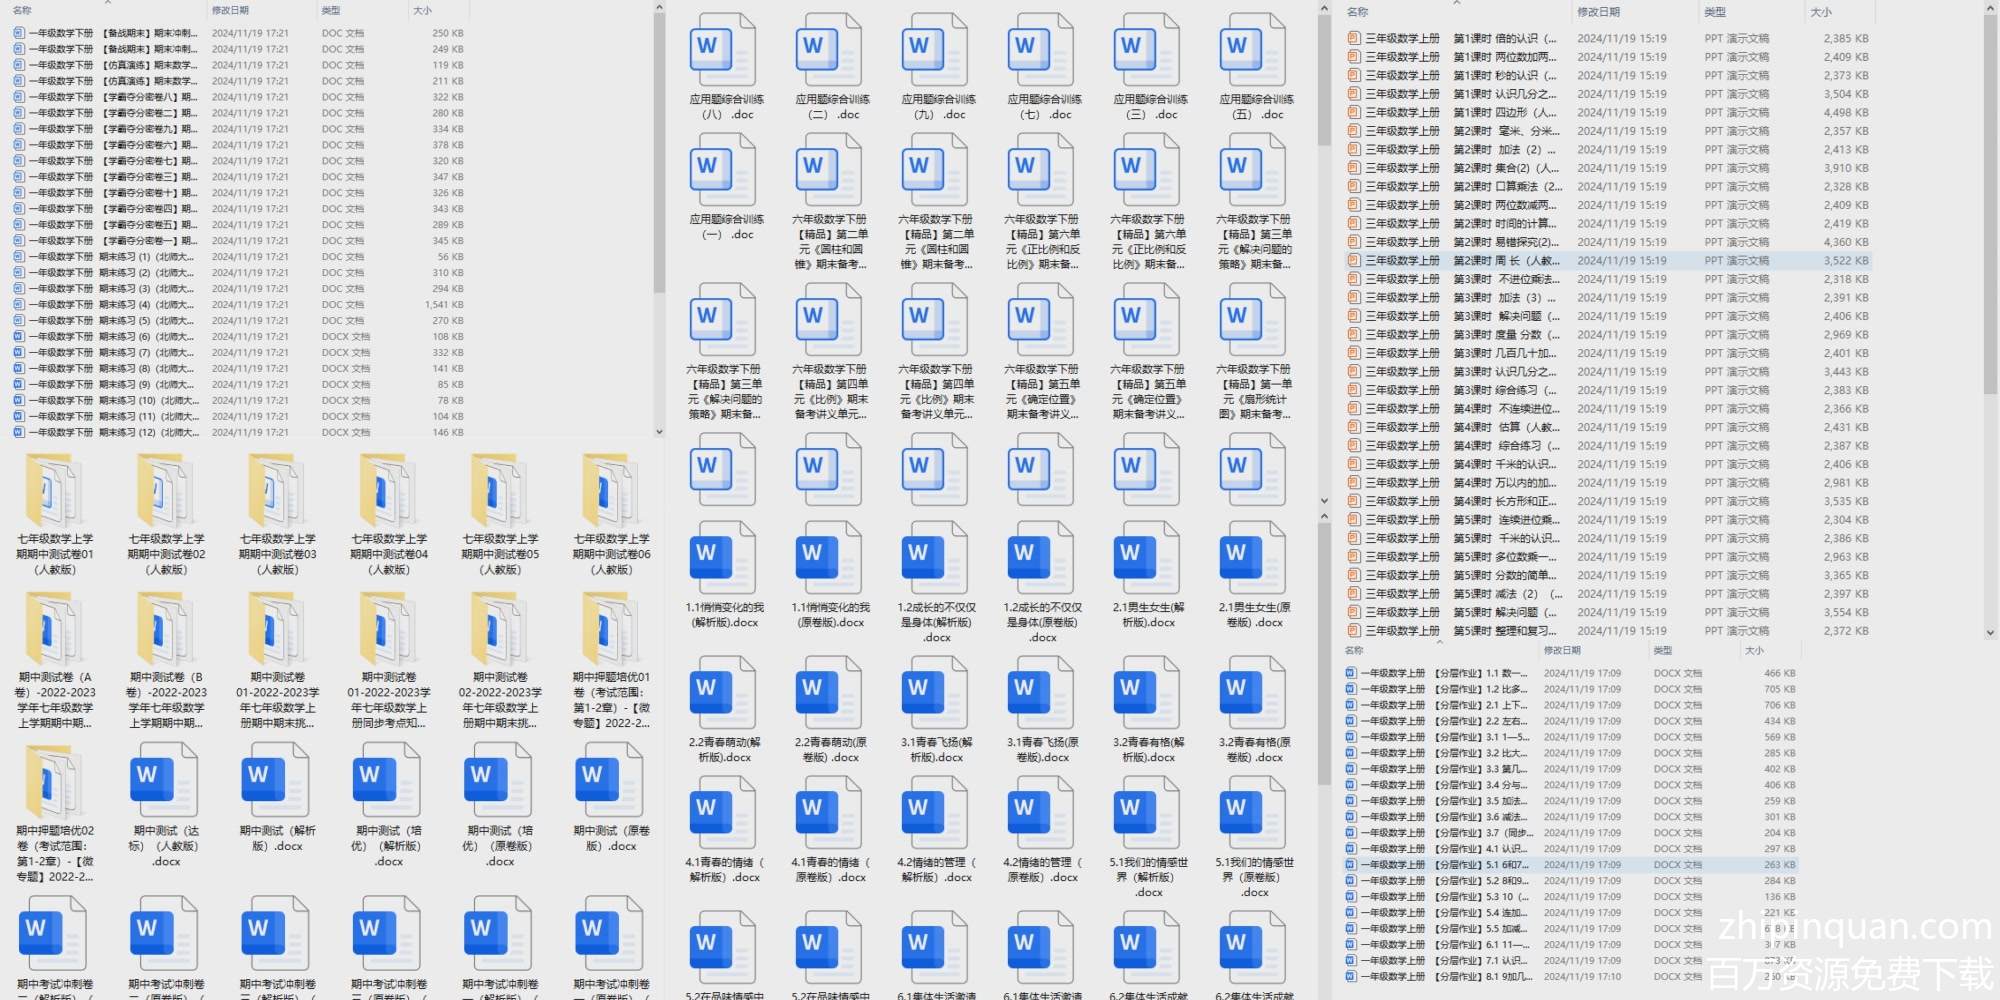
Task: Open 应用题综合训练（八）.doc Word file icon
Action: 722,50
